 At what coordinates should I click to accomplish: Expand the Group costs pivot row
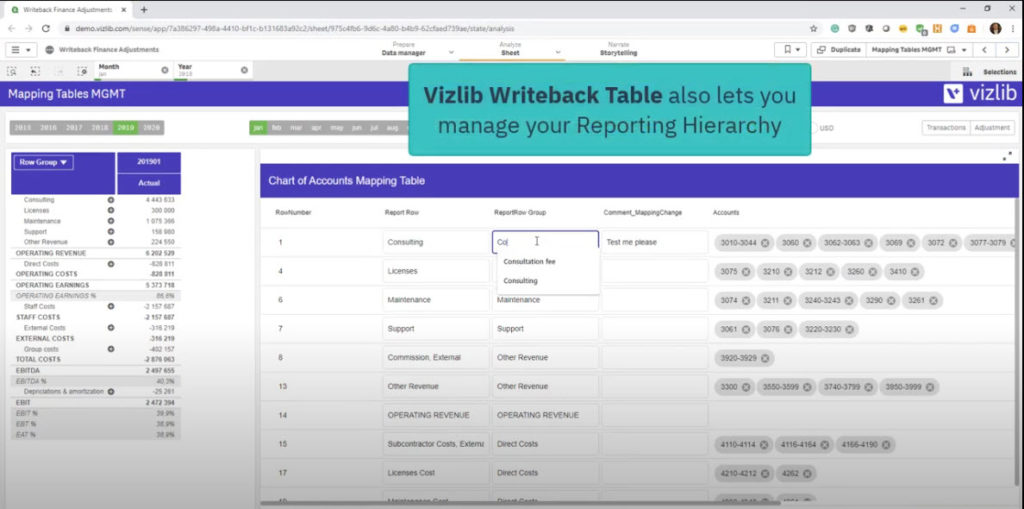tap(111, 349)
